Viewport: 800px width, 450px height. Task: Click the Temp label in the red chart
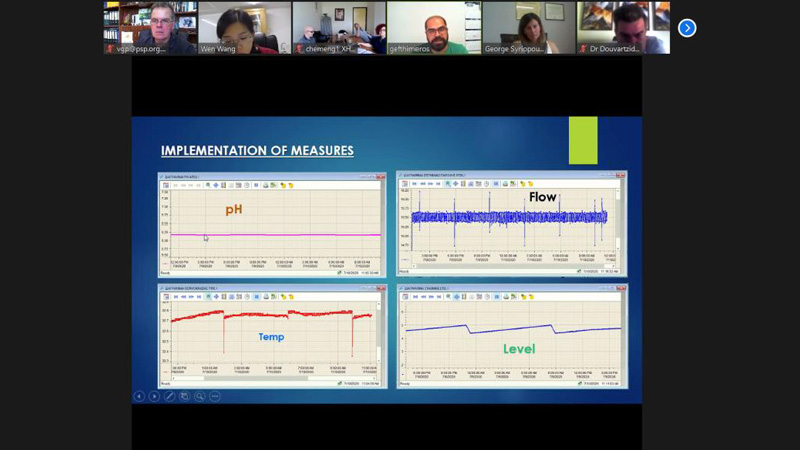(271, 337)
